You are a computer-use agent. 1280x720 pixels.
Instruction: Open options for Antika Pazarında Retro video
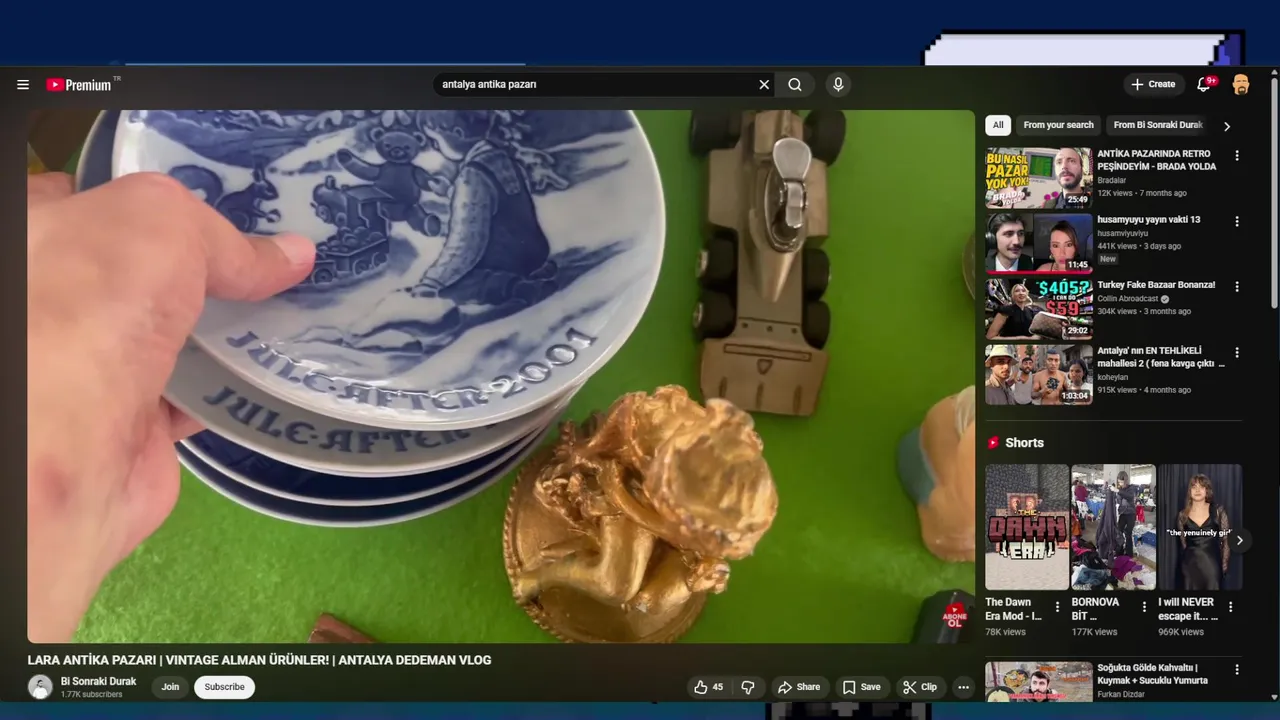tap(1237, 156)
